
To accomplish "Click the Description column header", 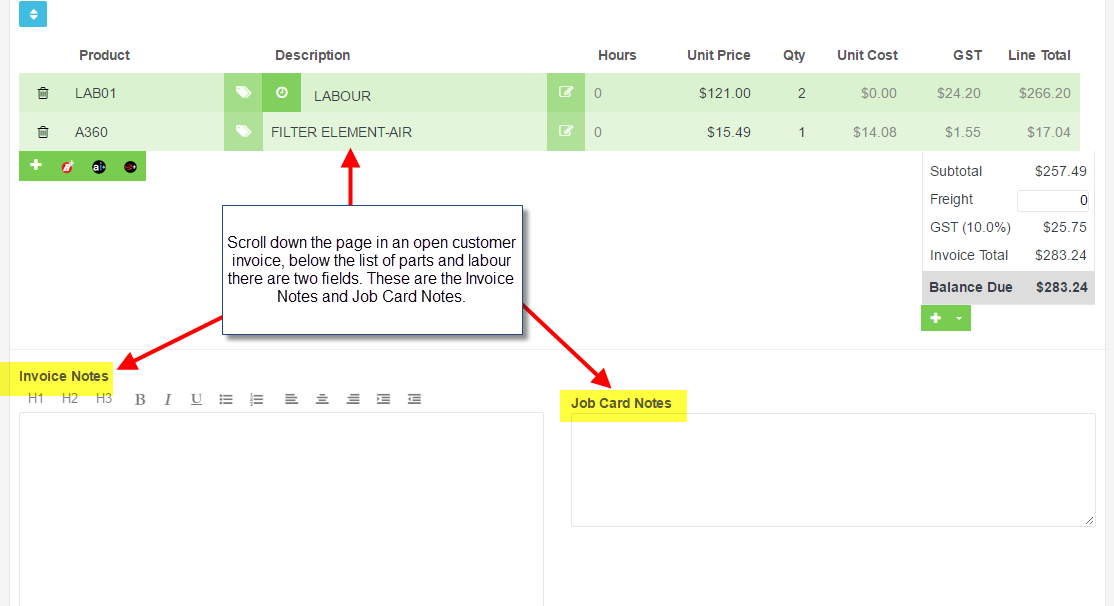I will (313, 55).
